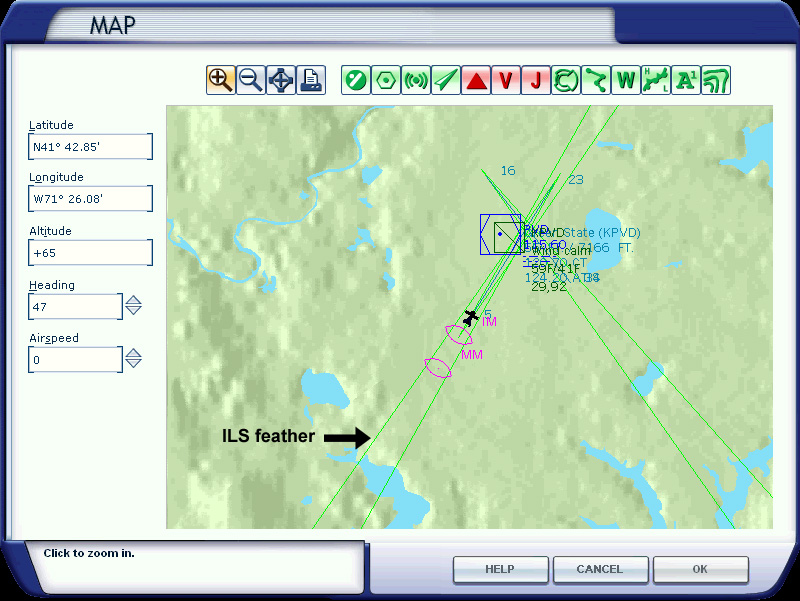Increase airspeed with the up arrow
The height and width of the screenshot is (601, 800).
coord(133,353)
